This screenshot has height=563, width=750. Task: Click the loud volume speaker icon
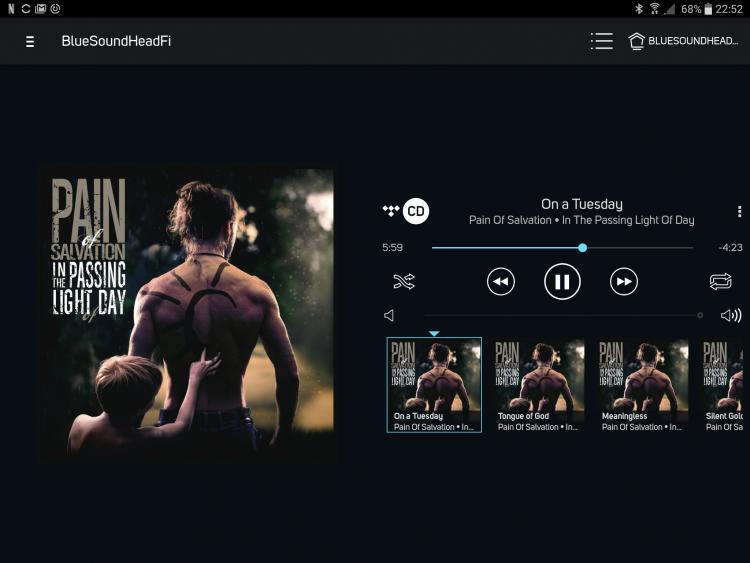(x=730, y=315)
